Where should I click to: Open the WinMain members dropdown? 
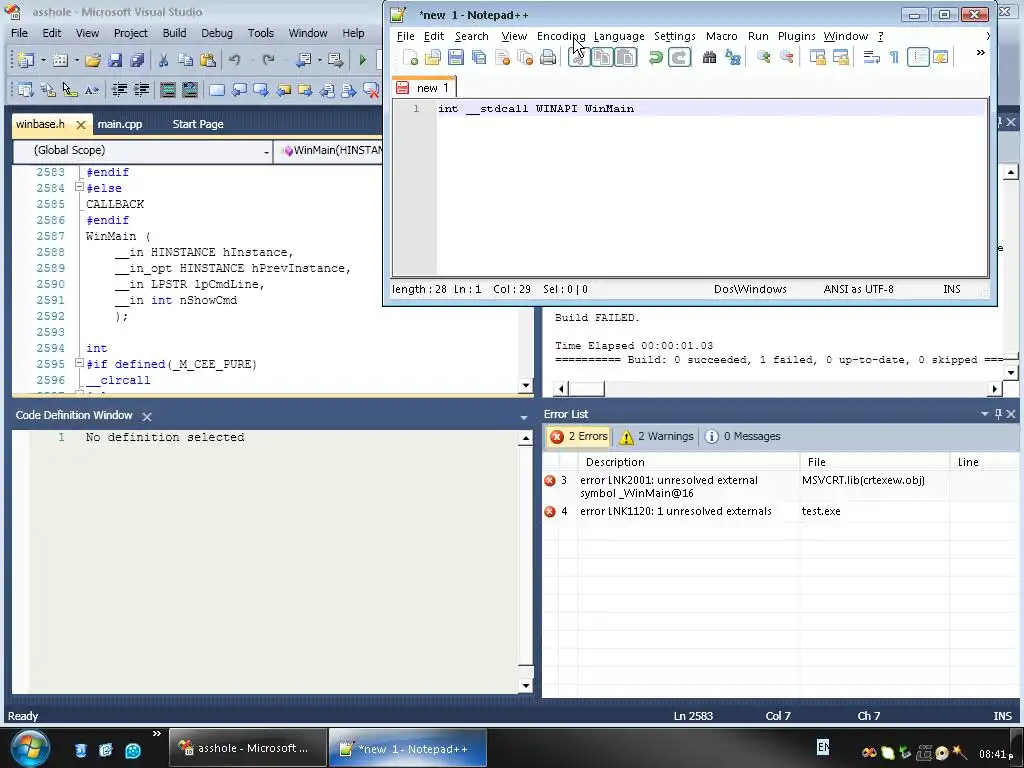(330, 151)
